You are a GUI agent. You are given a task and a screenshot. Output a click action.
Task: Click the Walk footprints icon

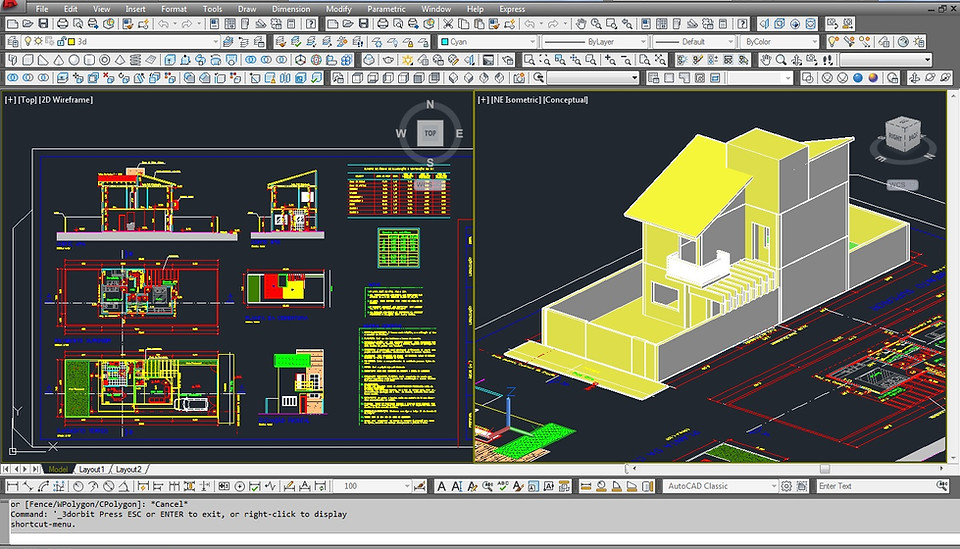point(827,60)
